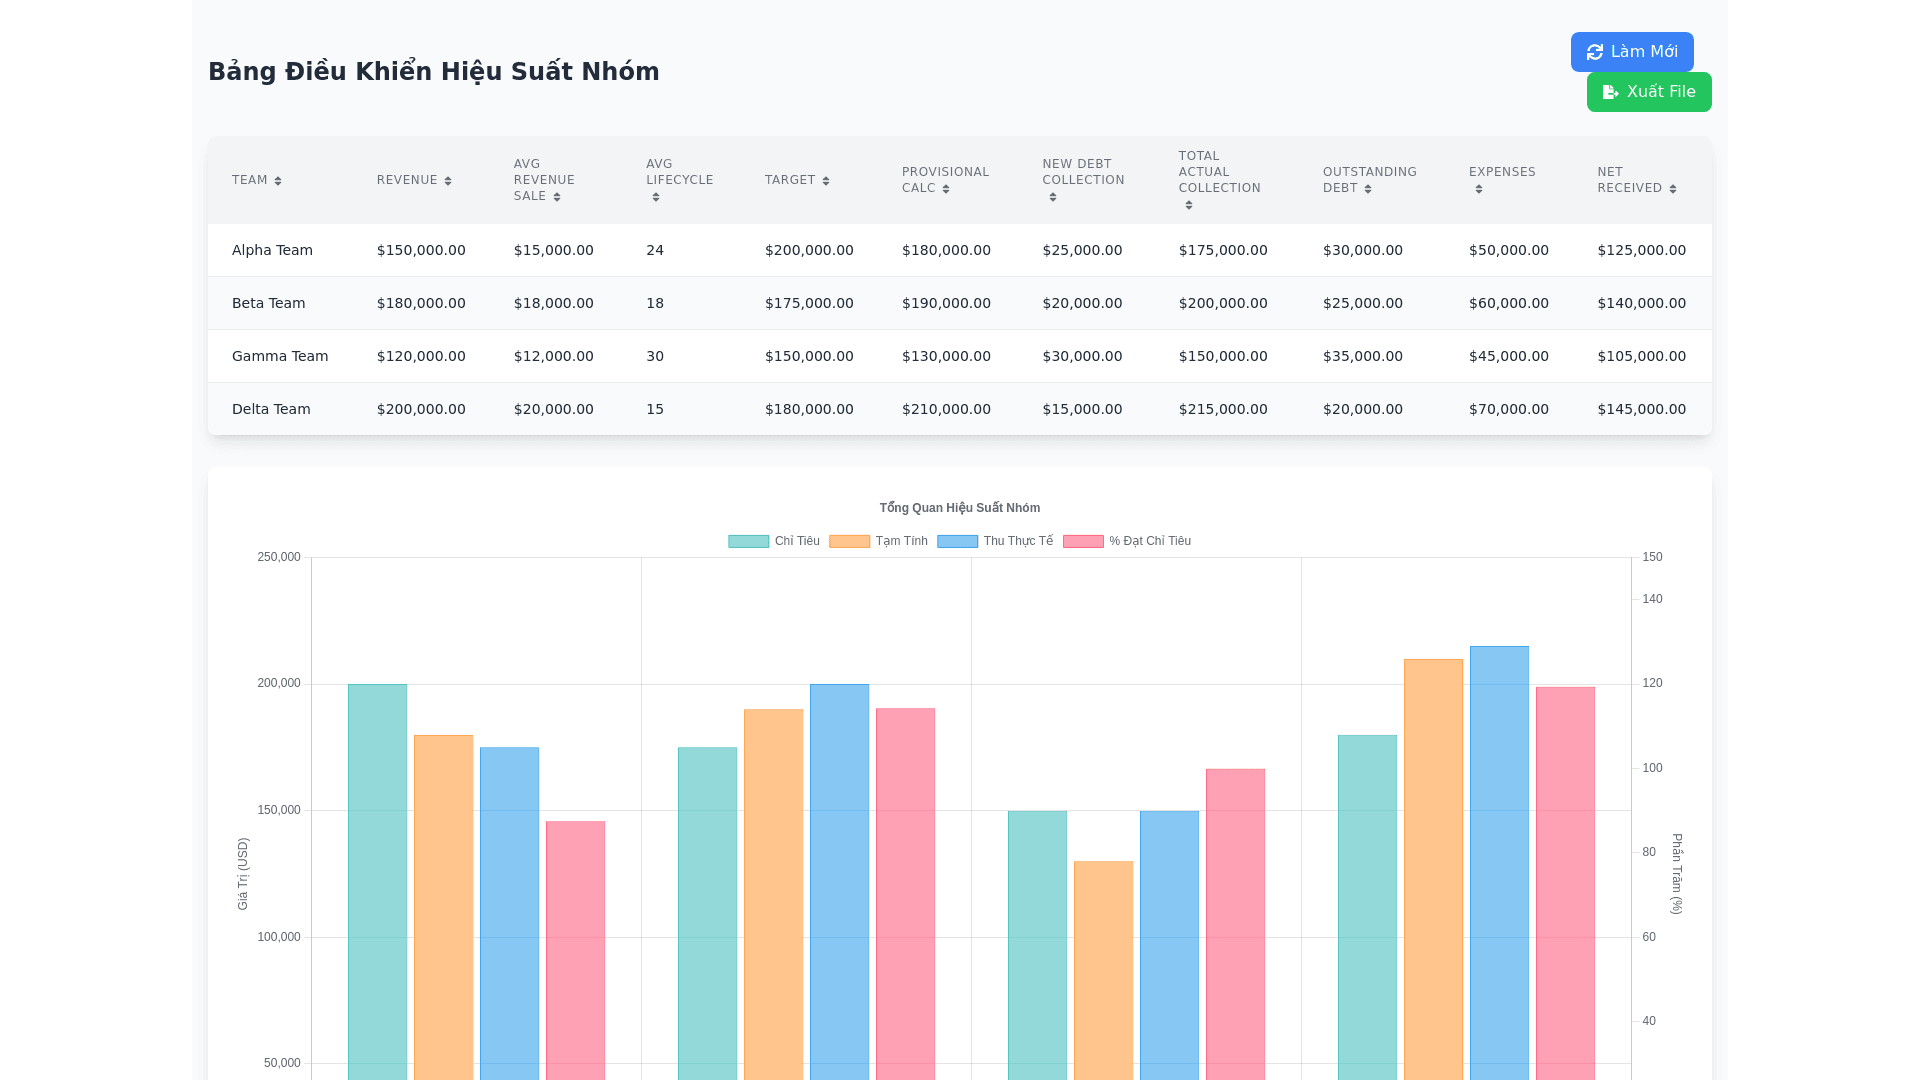Click the Delta Team row name cell
This screenshot has width=1920, height=1080.
pyautogui.click(x=271, y=409)
